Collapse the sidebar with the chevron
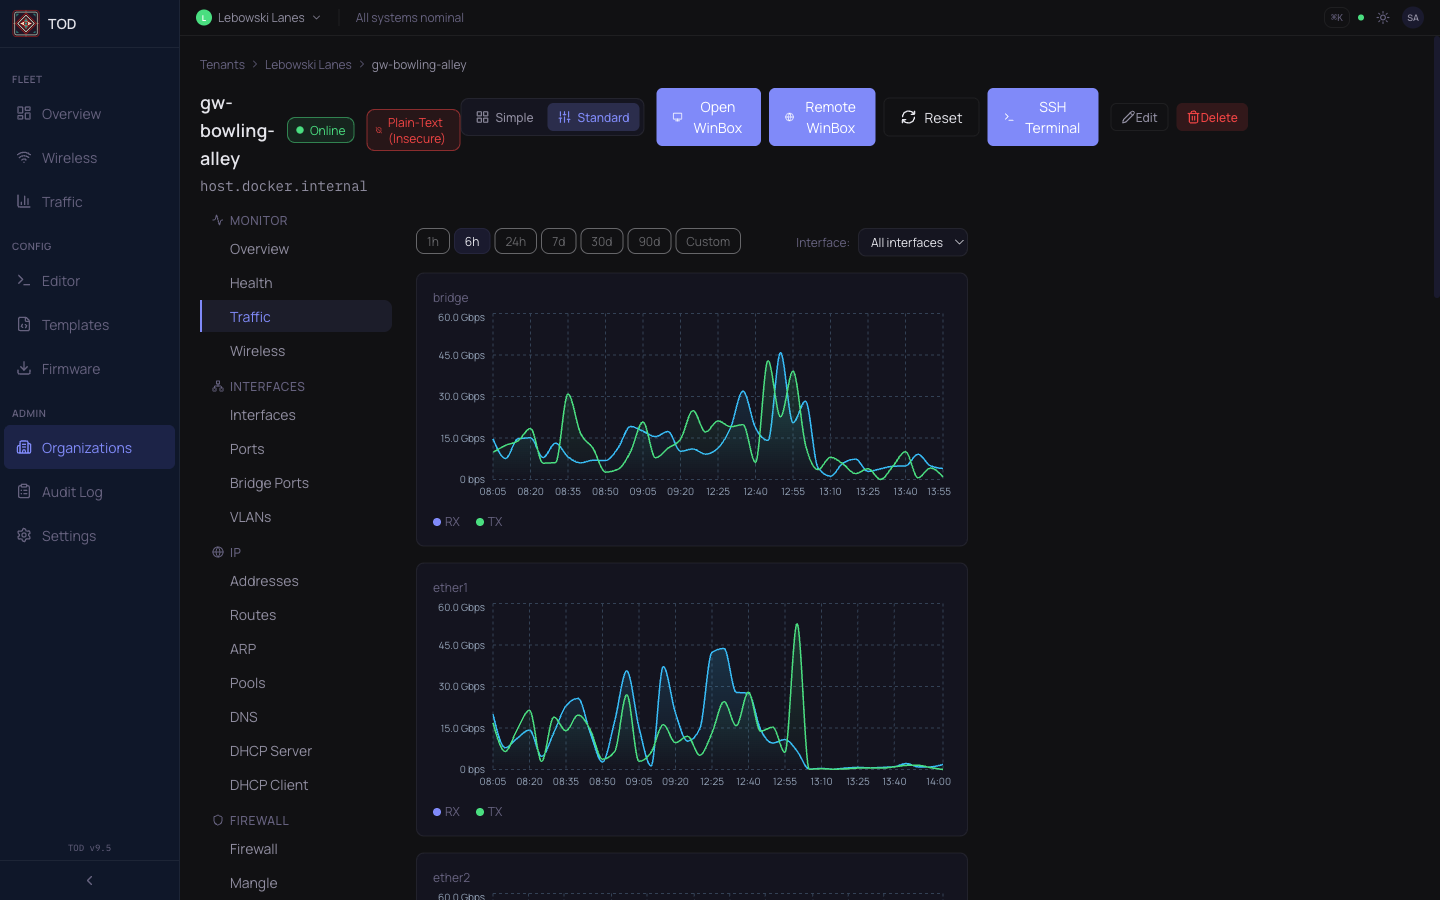The width and height of the screenshot is (1440, 900). pos(88,880)
